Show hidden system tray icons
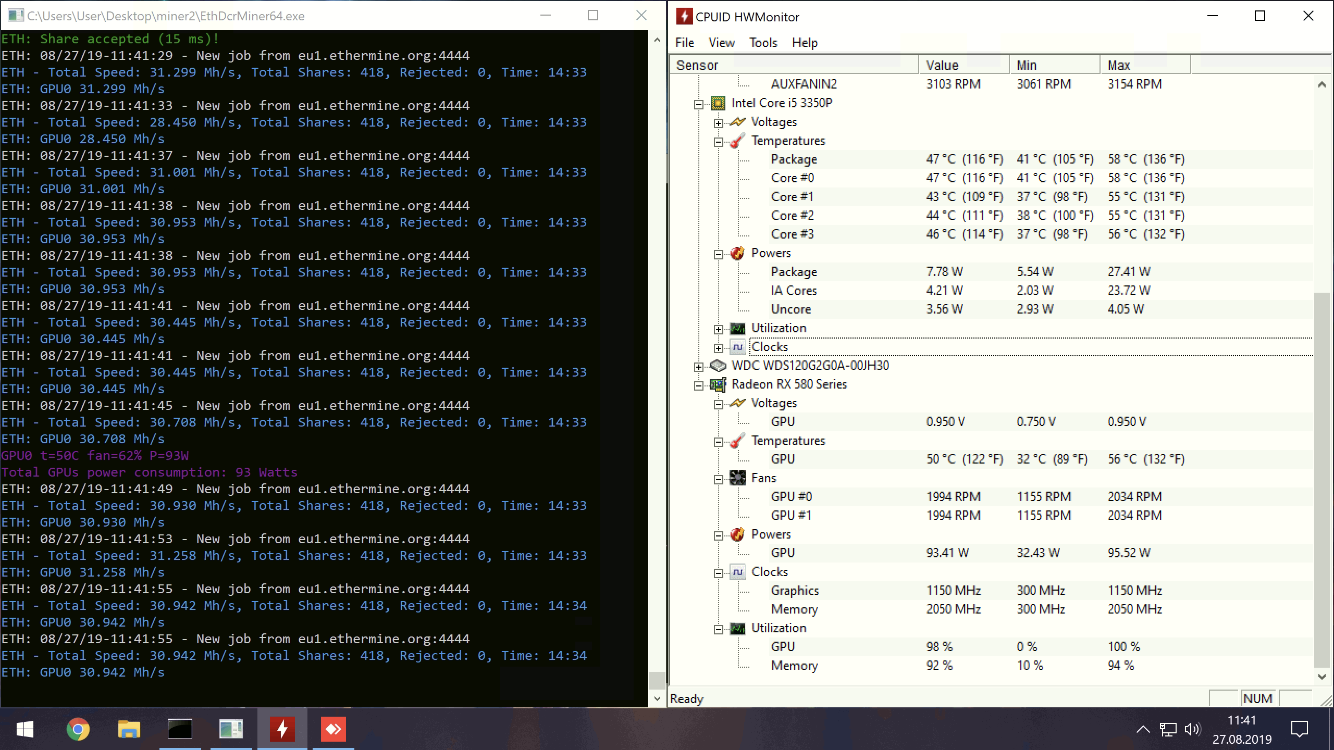The image size is (1334, 750). pos(1143,729)
